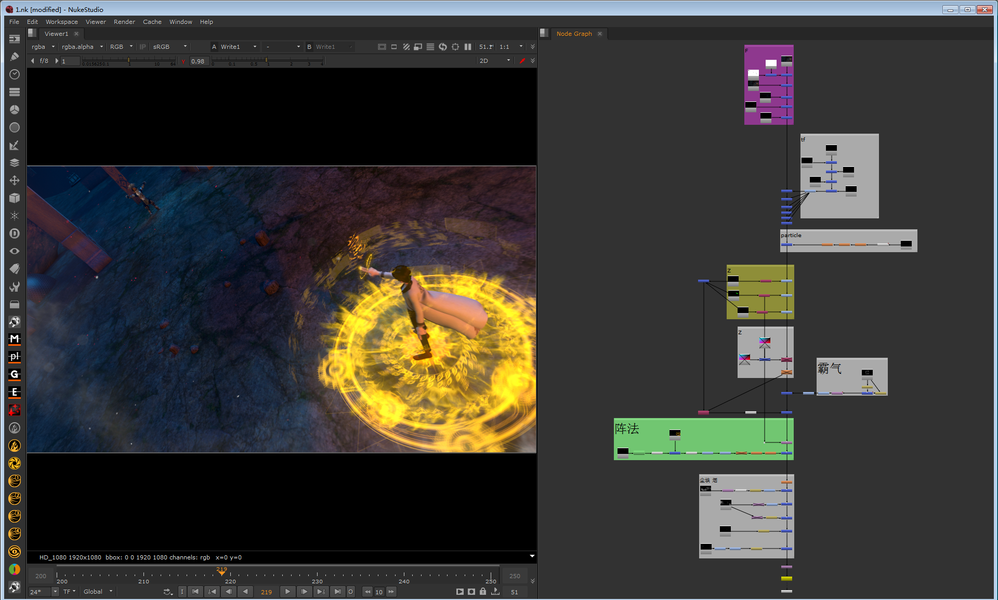The height and width of the screenshot is (600, 998).
Task: Open the rgba.alpha channel dropdown
Action: point(81,46)
